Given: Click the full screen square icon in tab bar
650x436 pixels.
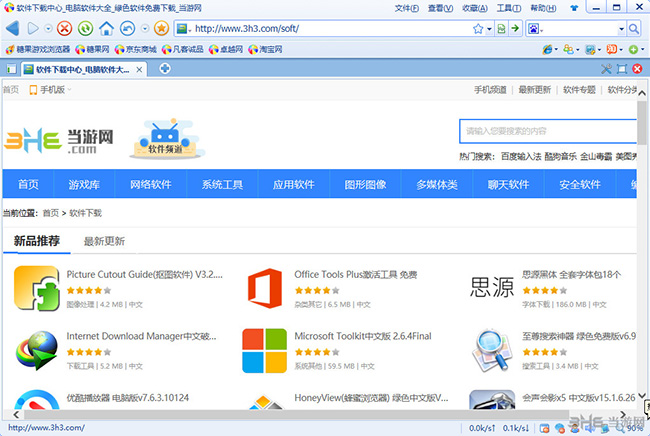Looking at the screenshot, I should pyautogui.click(x=622, y=69).
